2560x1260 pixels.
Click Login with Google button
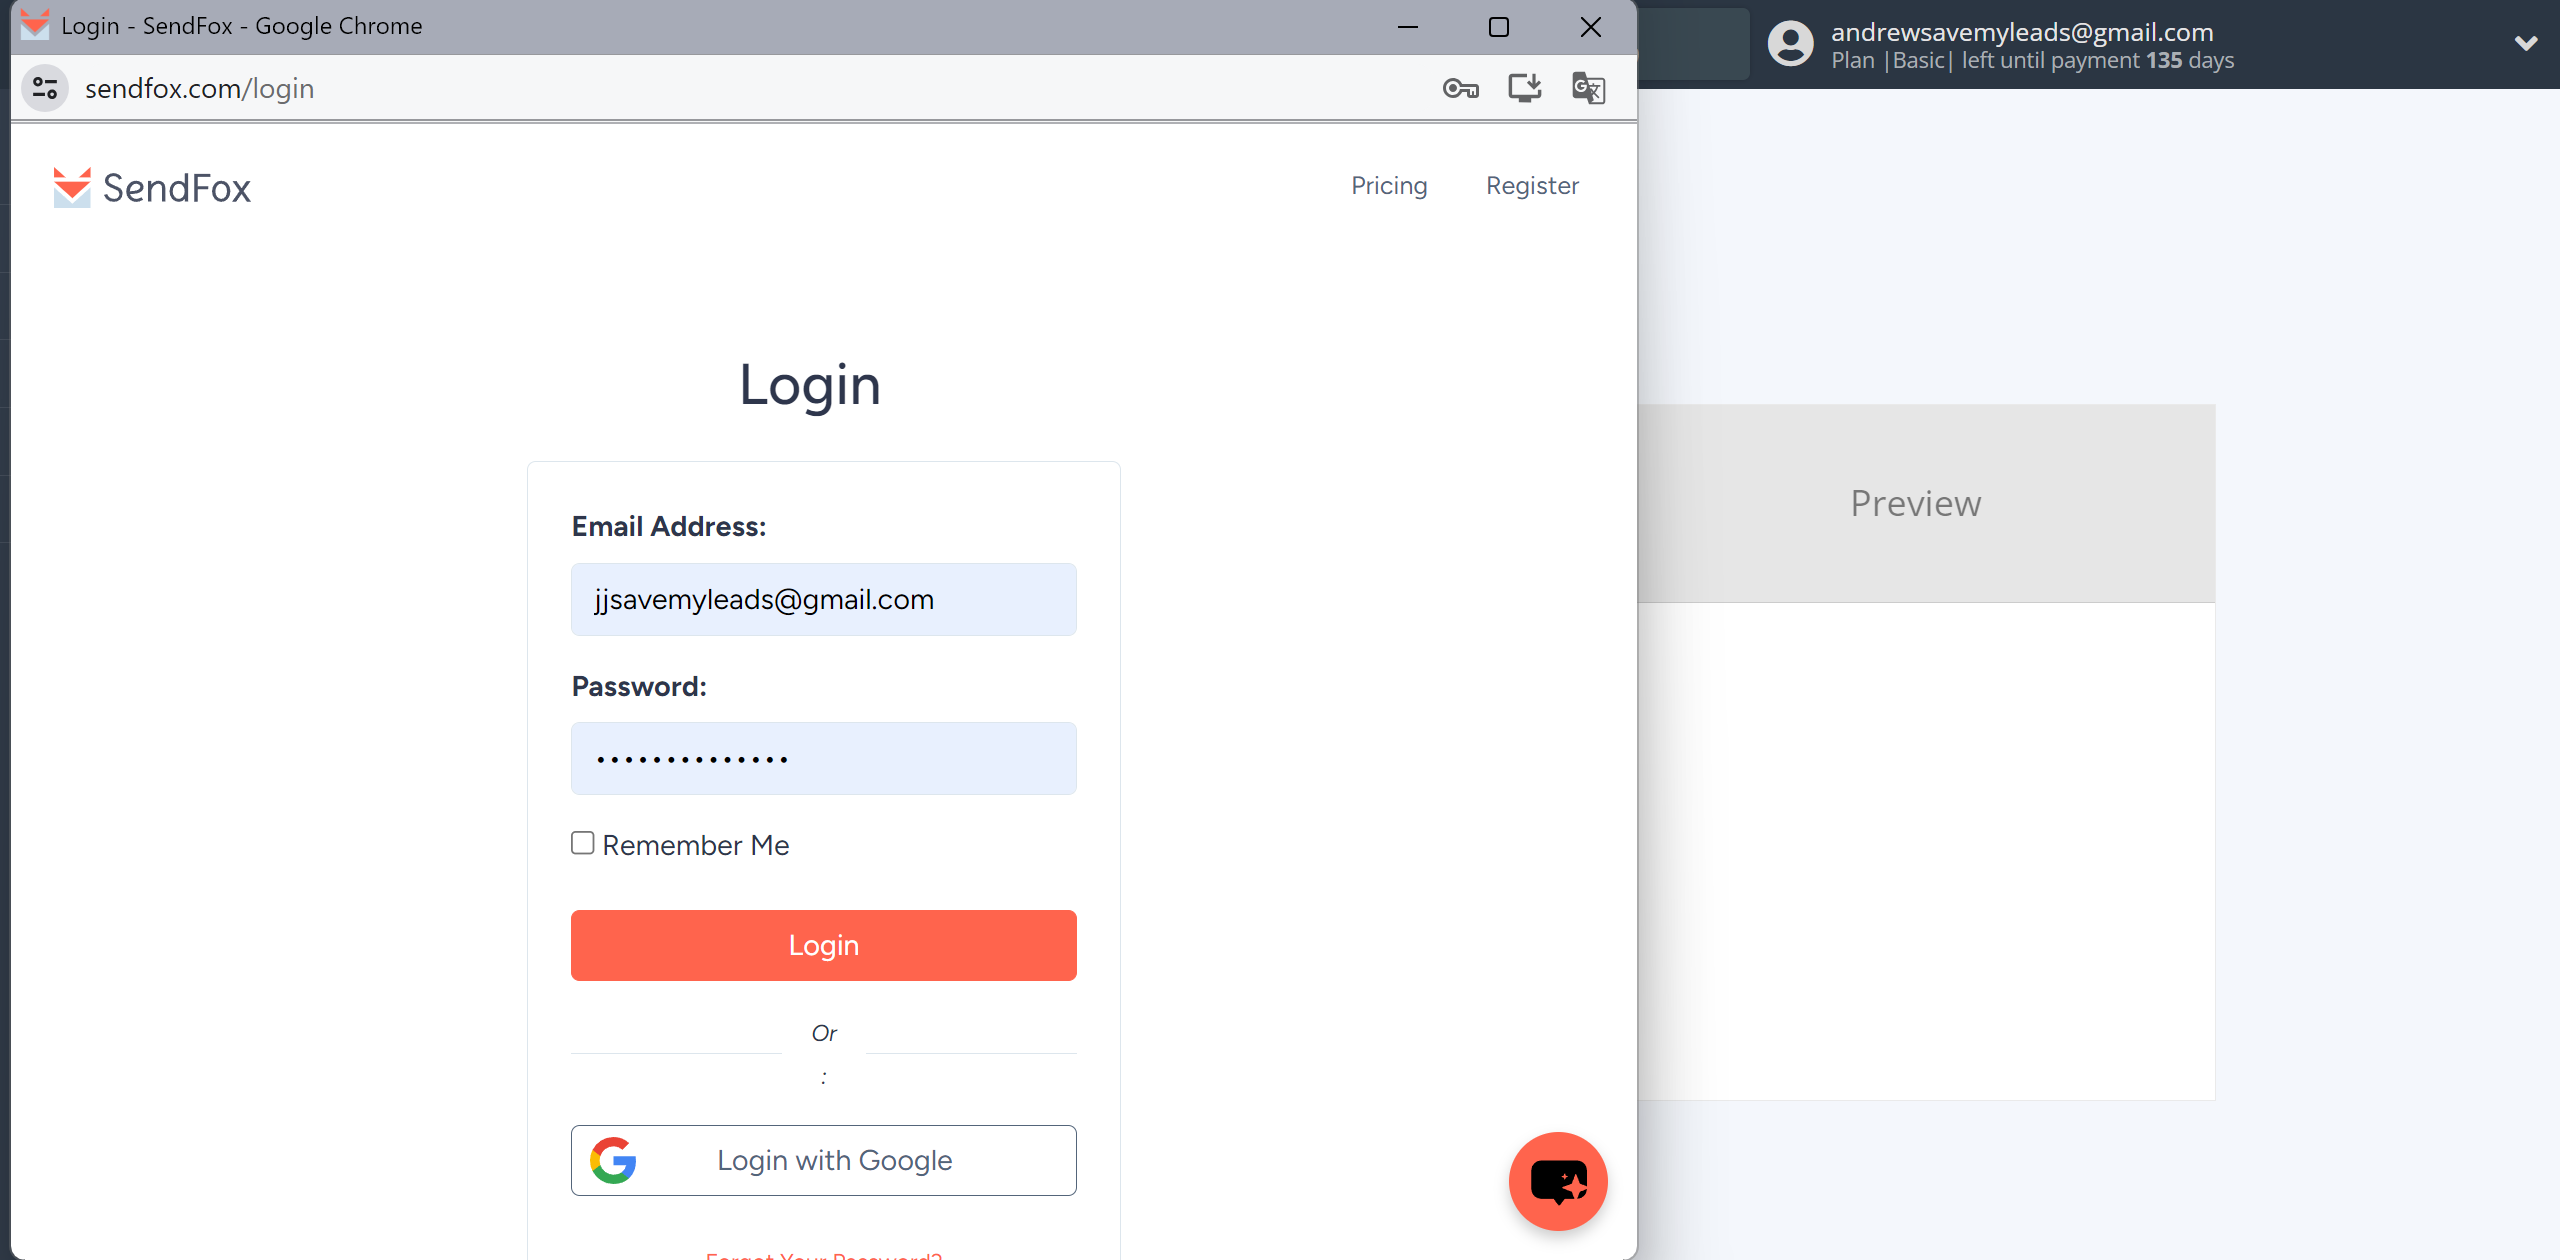tap(824, 1160)
